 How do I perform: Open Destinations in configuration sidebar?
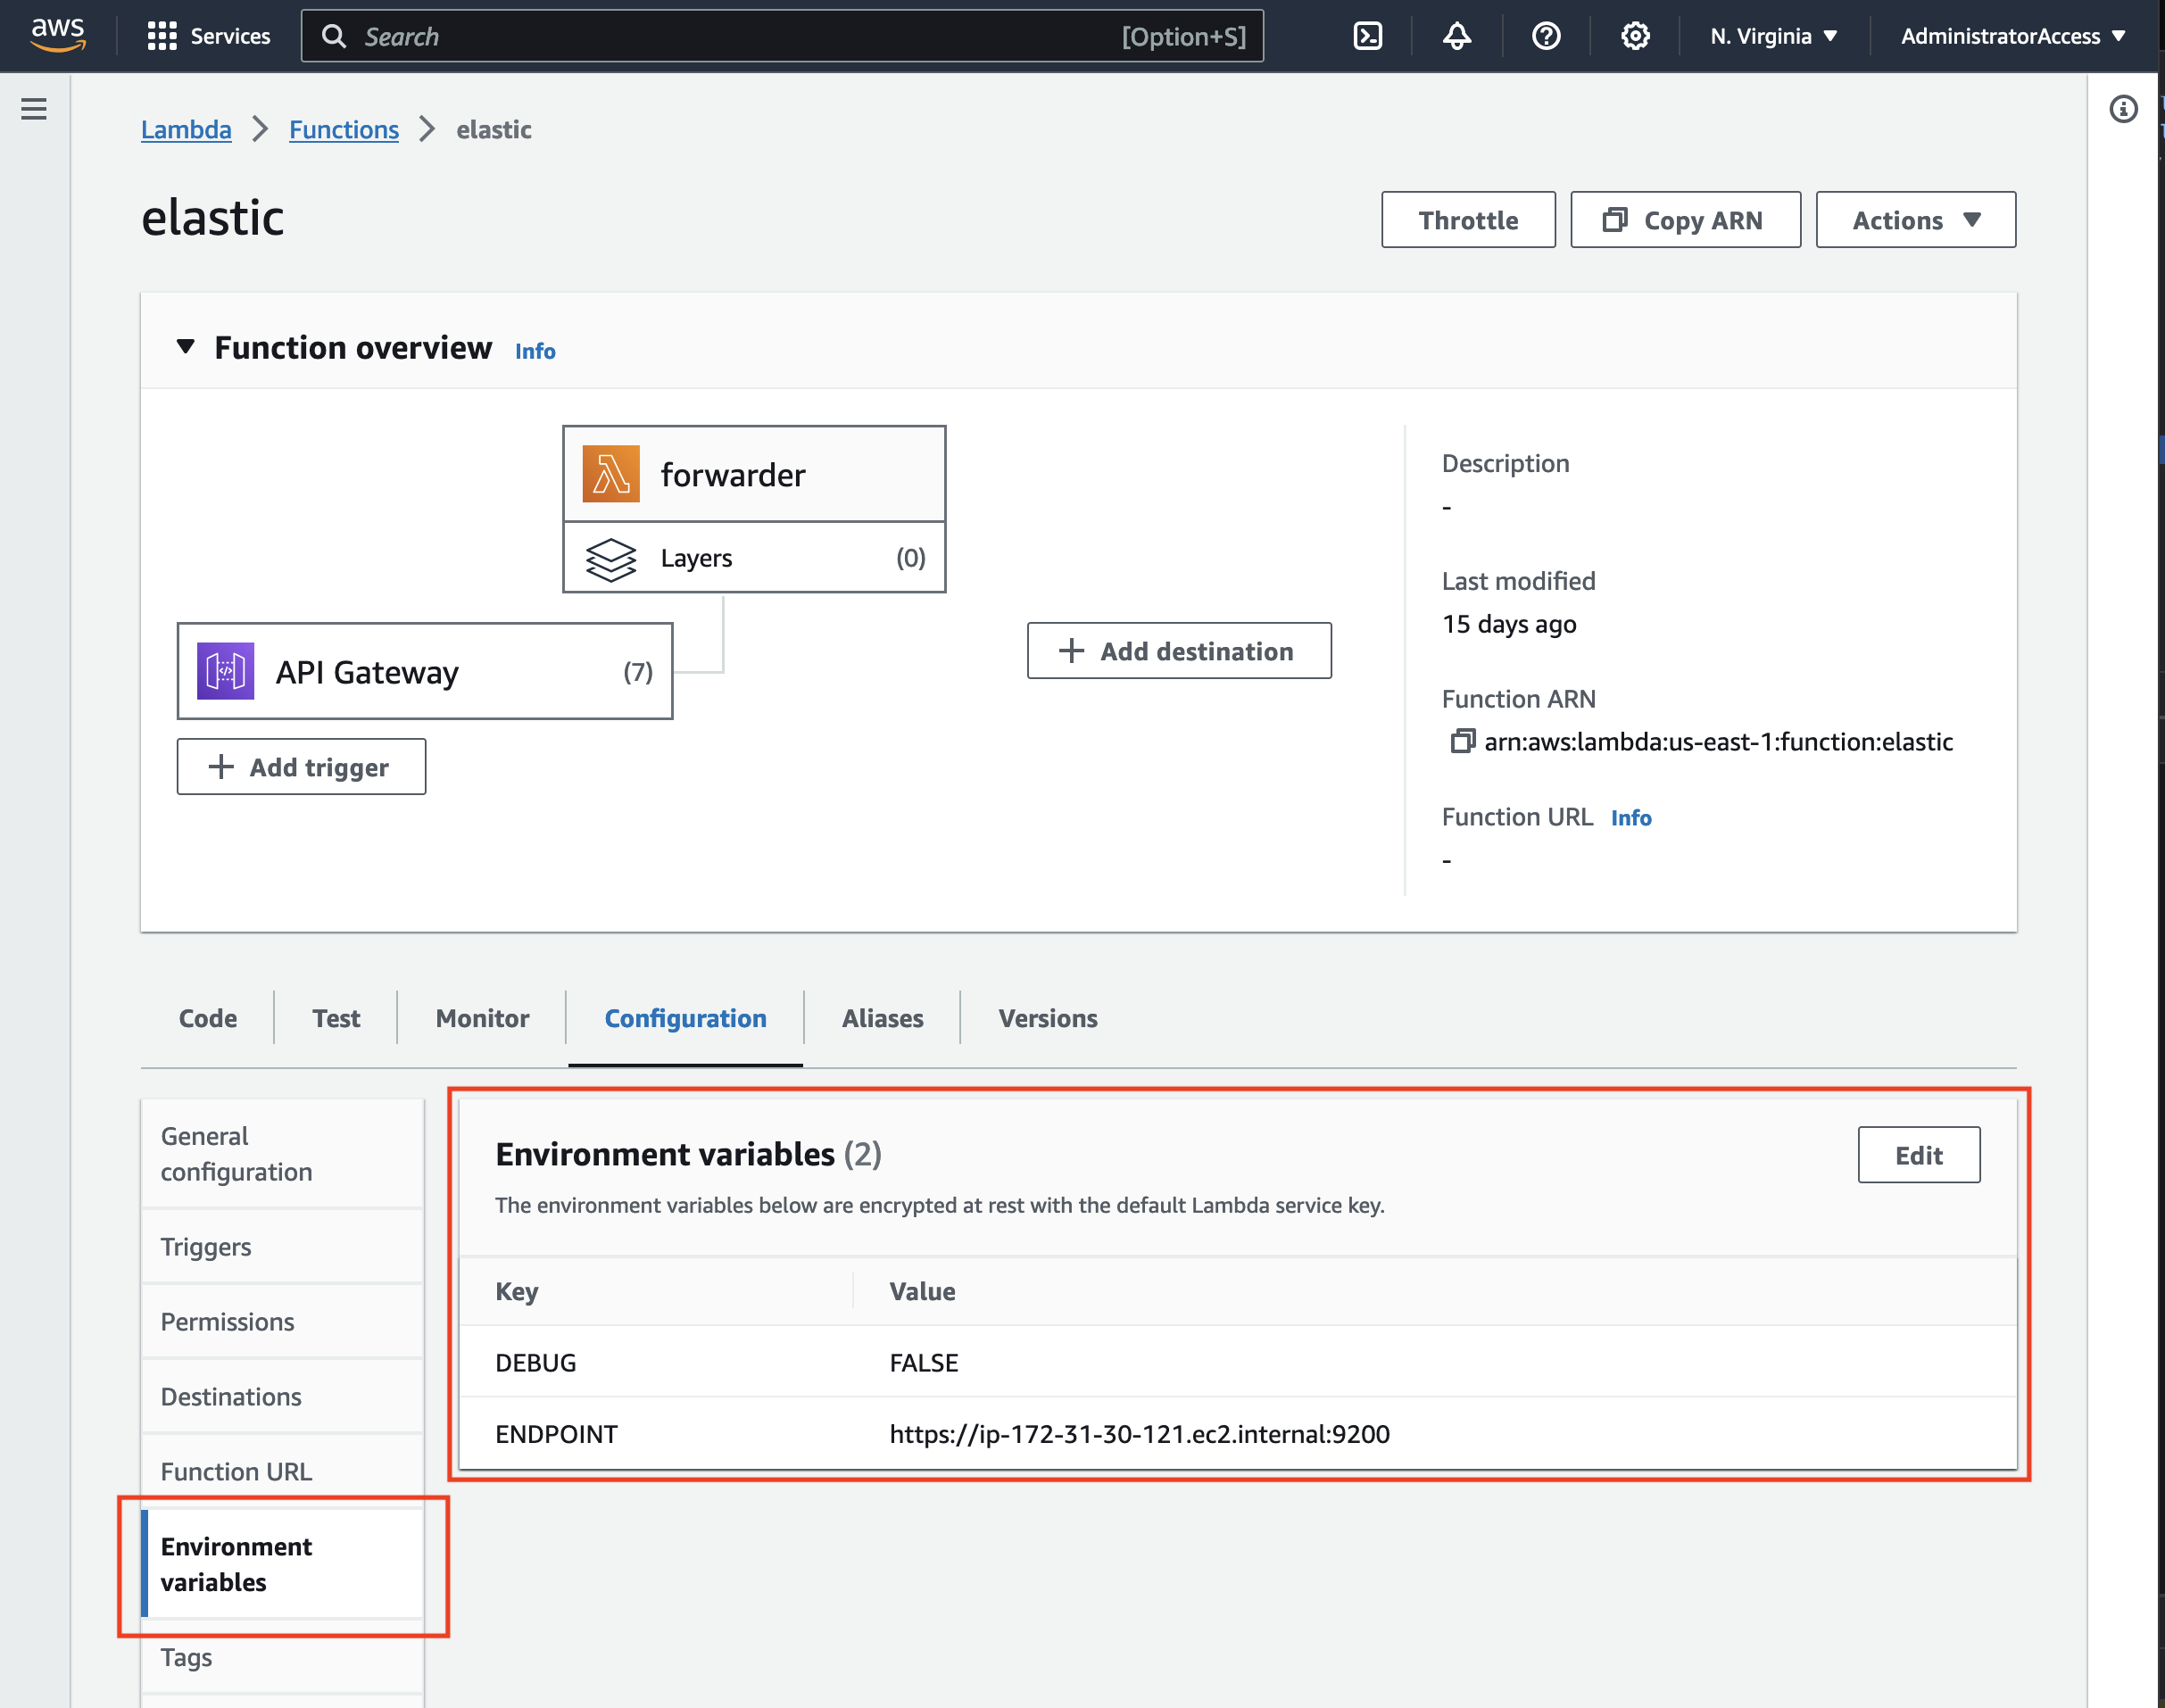point(283,1397)
